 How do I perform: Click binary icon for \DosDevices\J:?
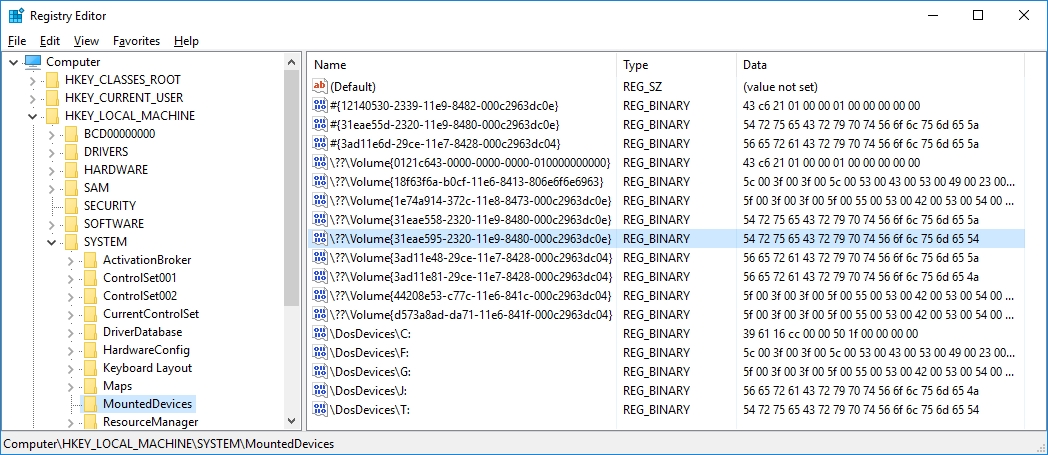(320, 391)
